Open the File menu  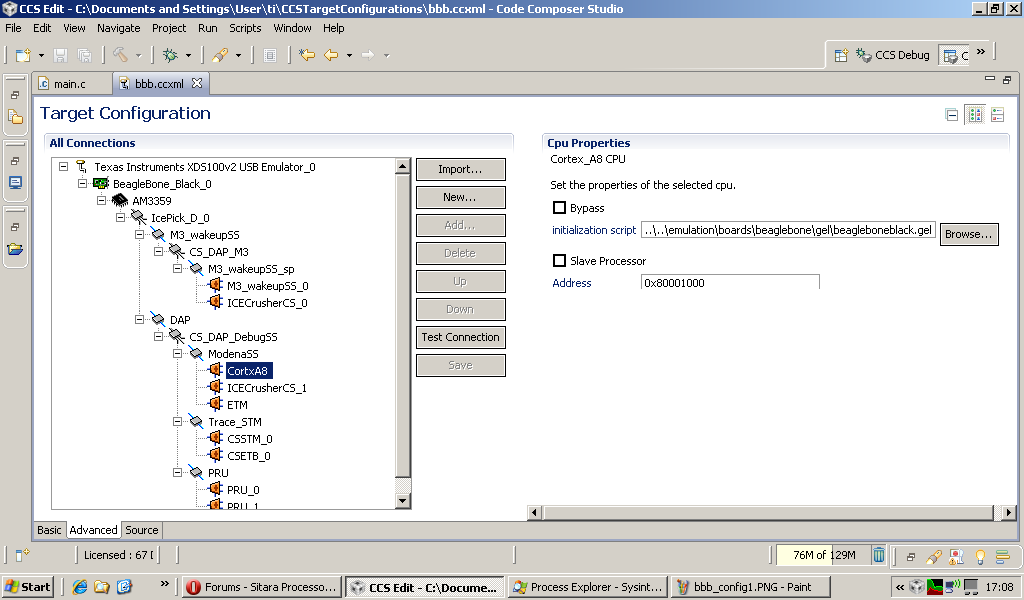[x=13, y=28]
